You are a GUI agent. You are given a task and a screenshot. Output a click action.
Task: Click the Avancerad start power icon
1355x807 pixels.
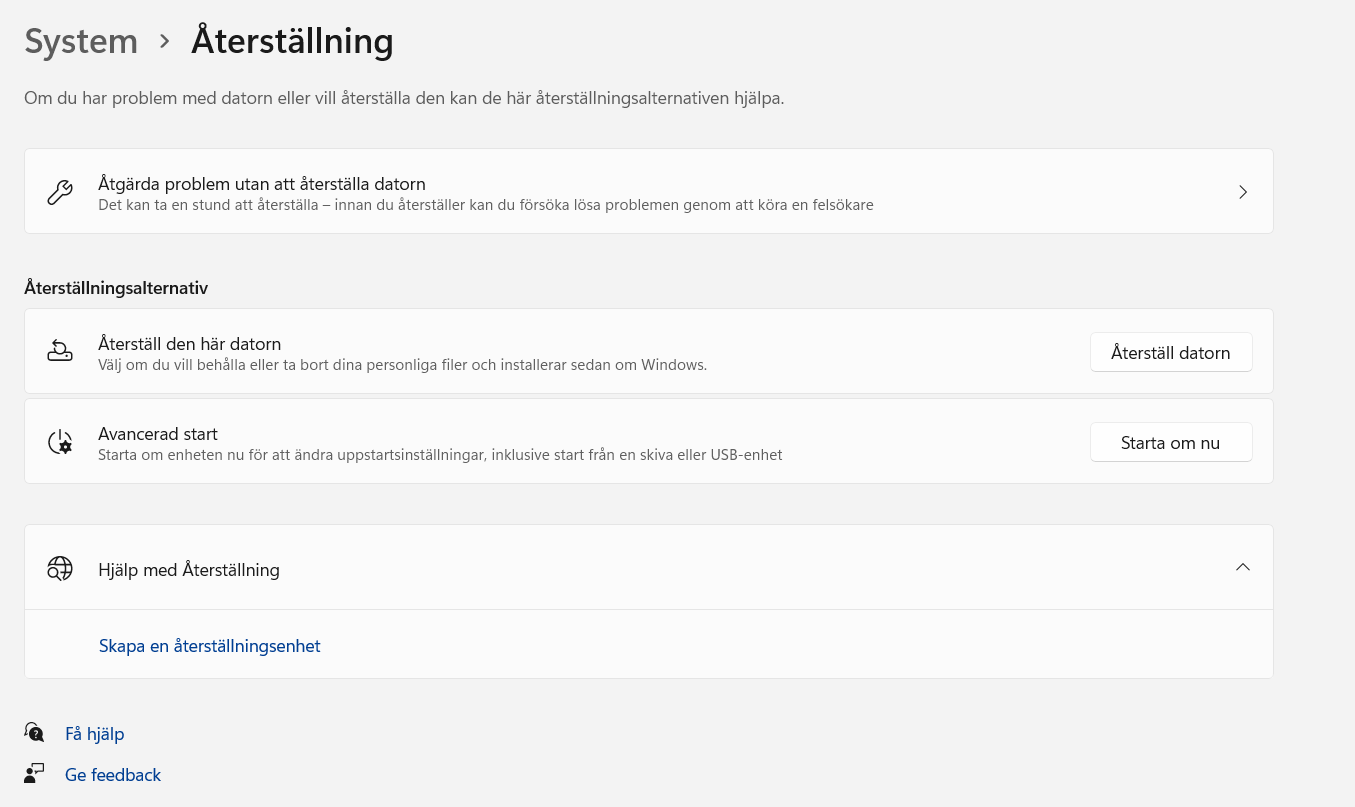(x=60, y=442)
